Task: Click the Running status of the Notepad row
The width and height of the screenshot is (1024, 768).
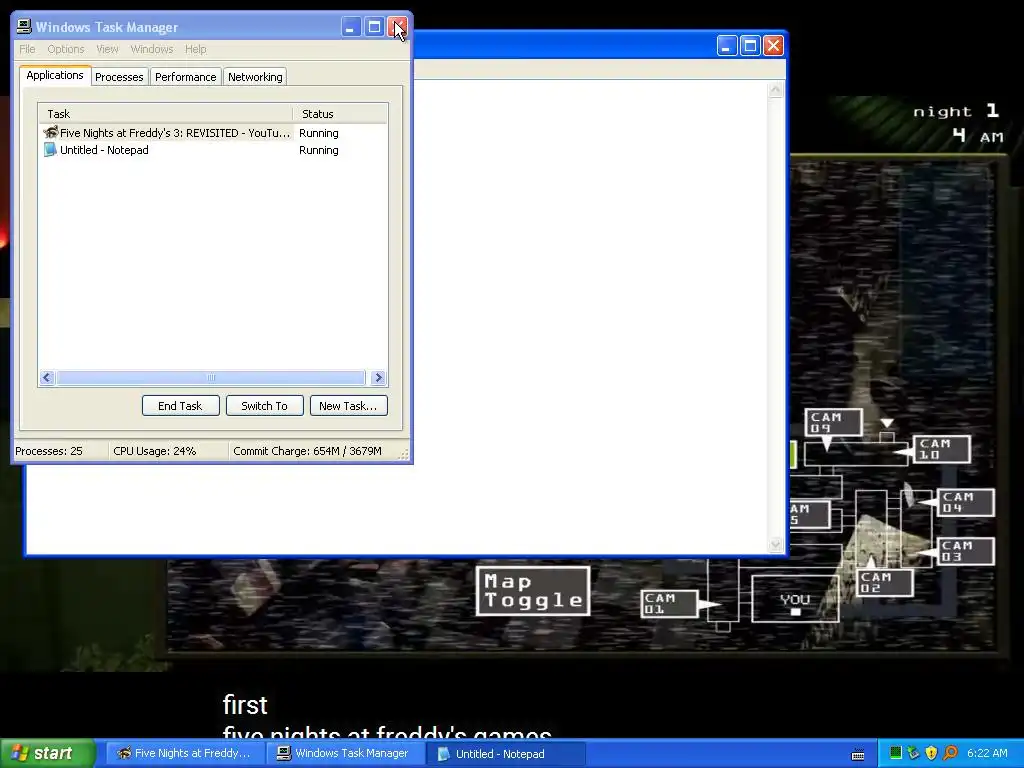Action: point(319,150)
